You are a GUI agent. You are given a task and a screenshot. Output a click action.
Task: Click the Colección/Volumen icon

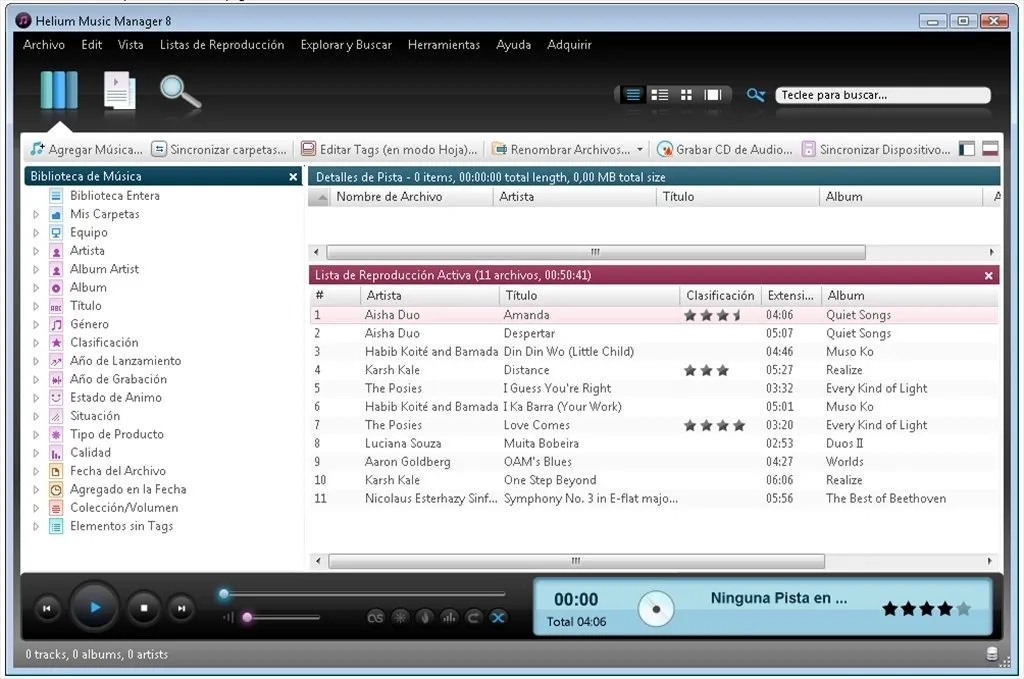pyautogui.click(x=56, y=508)
